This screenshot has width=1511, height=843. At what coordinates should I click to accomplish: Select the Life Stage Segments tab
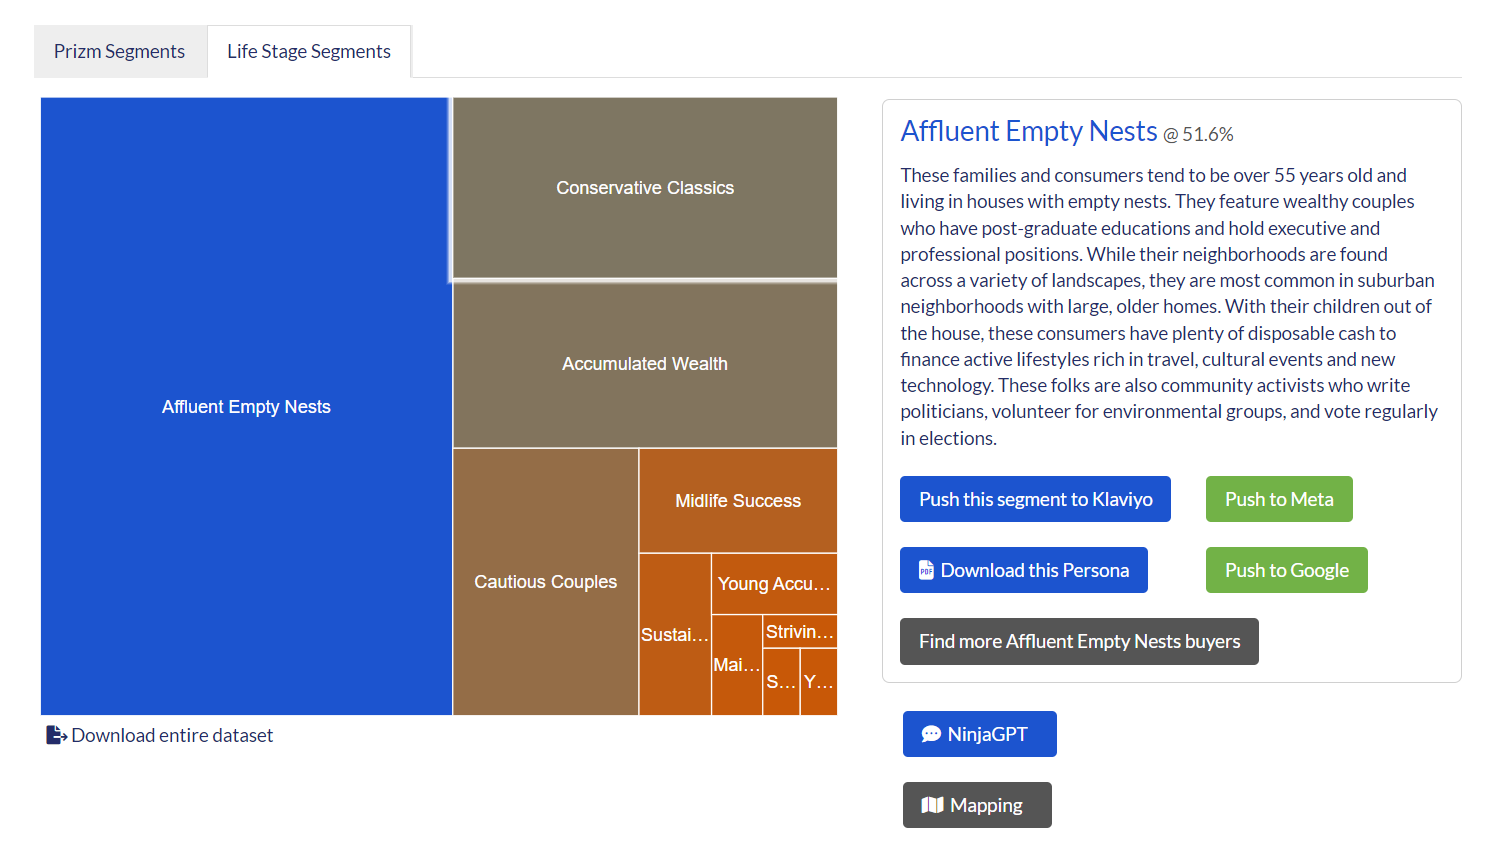308,51
